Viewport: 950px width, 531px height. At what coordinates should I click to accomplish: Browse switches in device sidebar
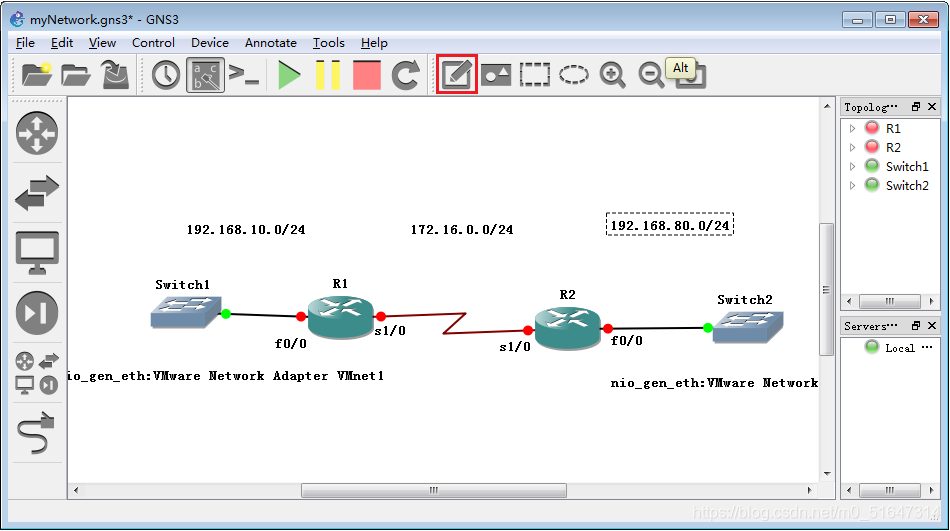[37, 193]
